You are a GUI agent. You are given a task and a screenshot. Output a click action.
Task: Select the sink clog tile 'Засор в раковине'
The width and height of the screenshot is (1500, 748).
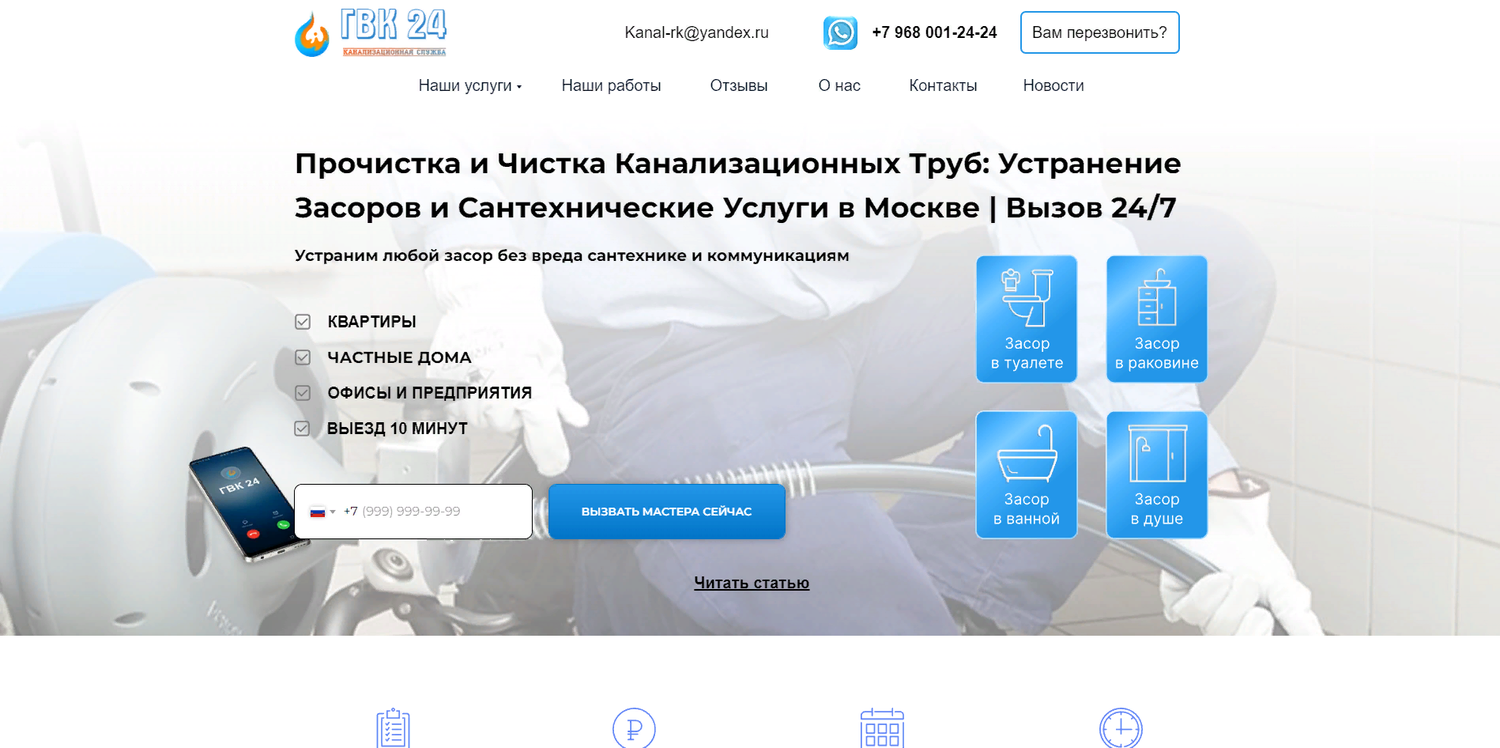1157,319
